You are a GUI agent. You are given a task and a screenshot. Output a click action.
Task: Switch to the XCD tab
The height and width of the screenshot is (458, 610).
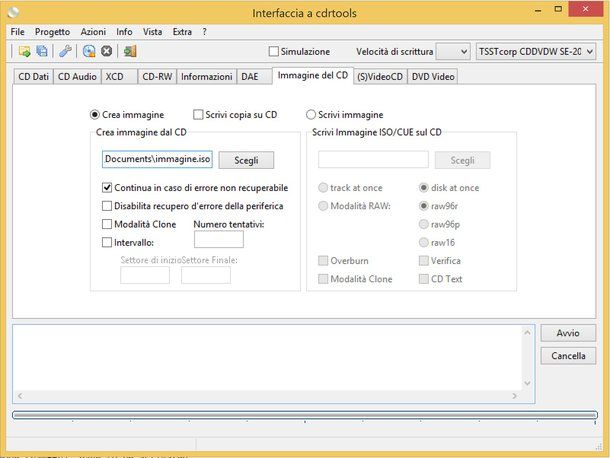[119, 77]
